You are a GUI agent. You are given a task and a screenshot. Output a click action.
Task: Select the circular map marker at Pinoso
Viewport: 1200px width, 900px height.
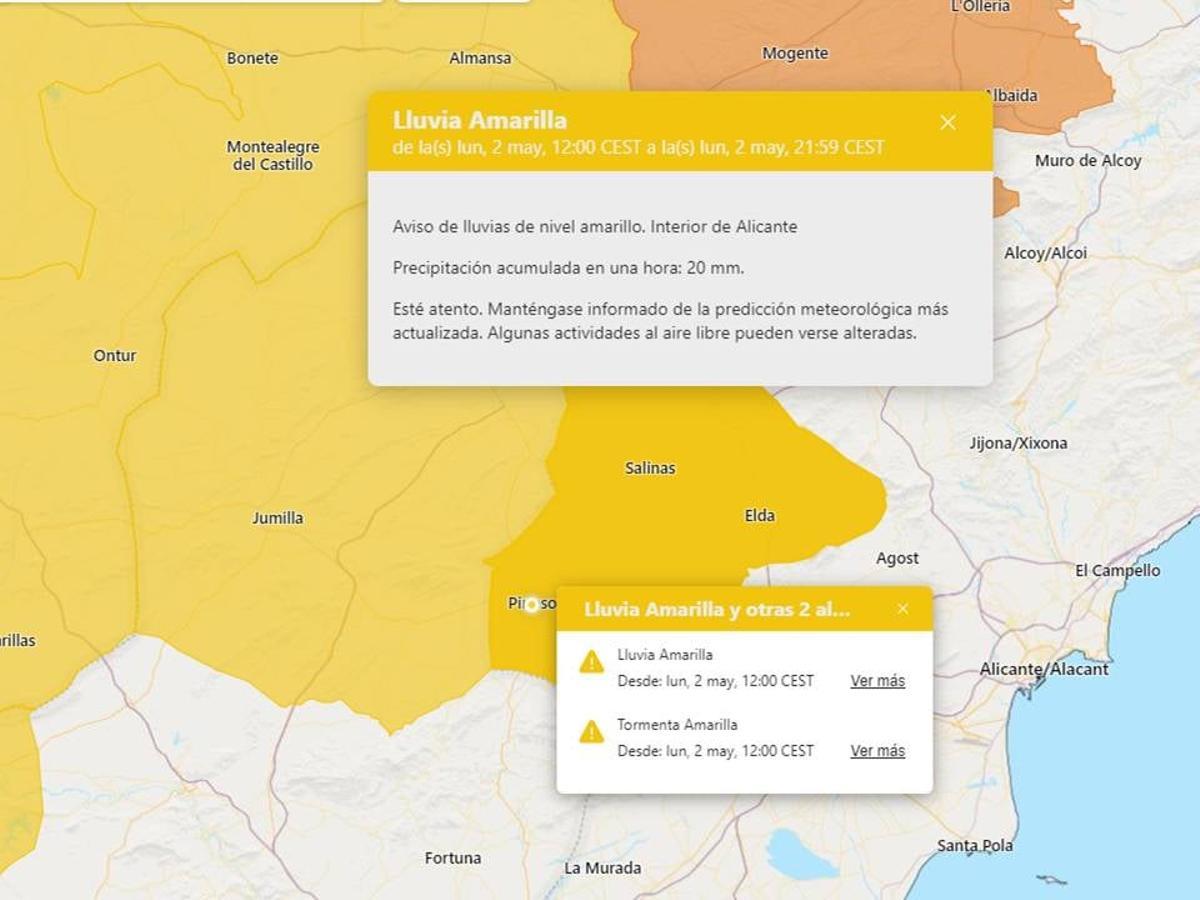click(x=532, y=604)
